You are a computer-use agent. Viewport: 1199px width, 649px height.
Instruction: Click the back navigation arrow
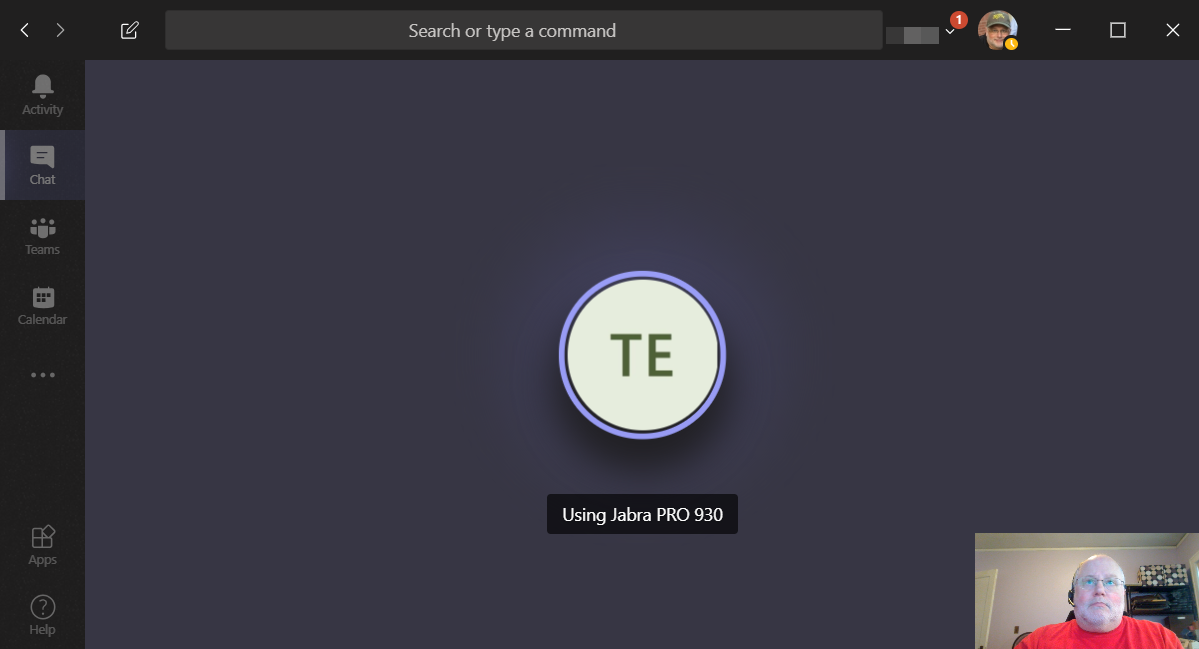pyautogui.click(x=24, y=30)
